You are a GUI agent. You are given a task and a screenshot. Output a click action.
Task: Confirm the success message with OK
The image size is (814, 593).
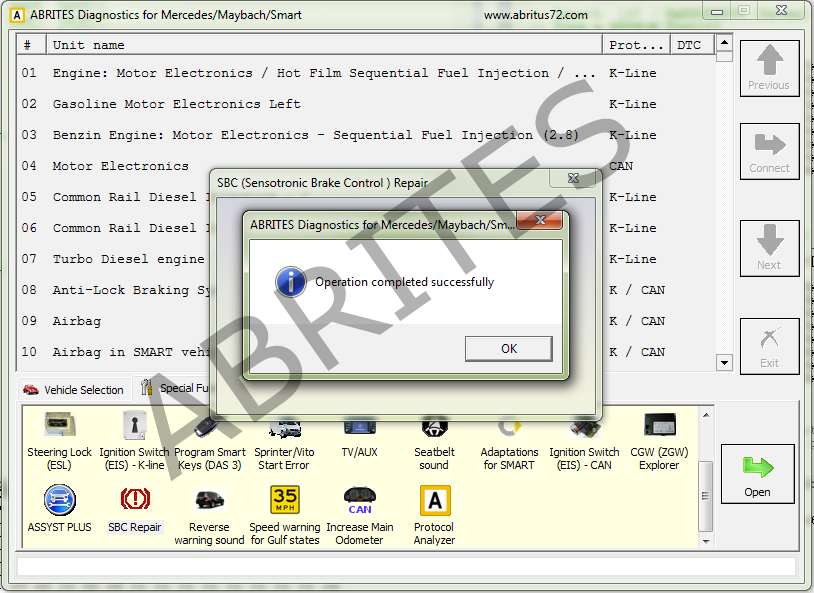coord(509,348)
